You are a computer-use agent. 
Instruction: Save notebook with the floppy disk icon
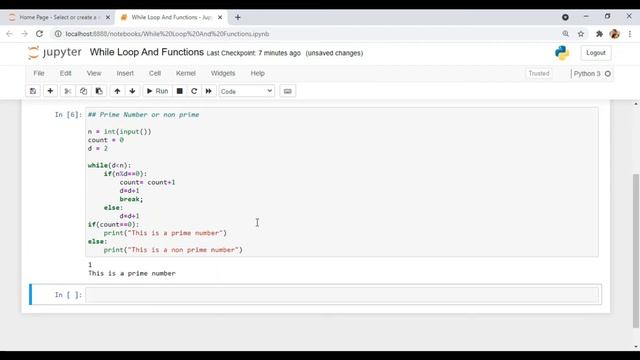coord(33,91)
